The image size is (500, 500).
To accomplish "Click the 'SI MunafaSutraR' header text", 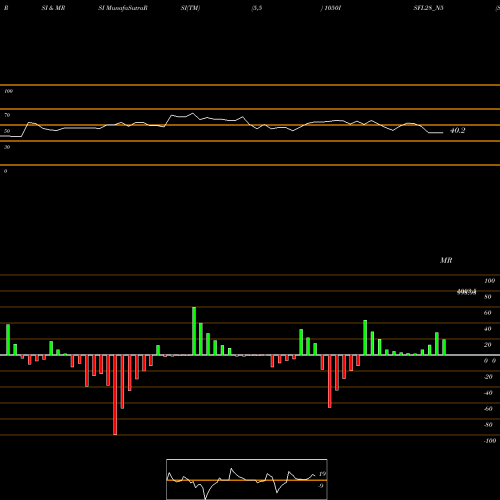I will click(123, 8).
